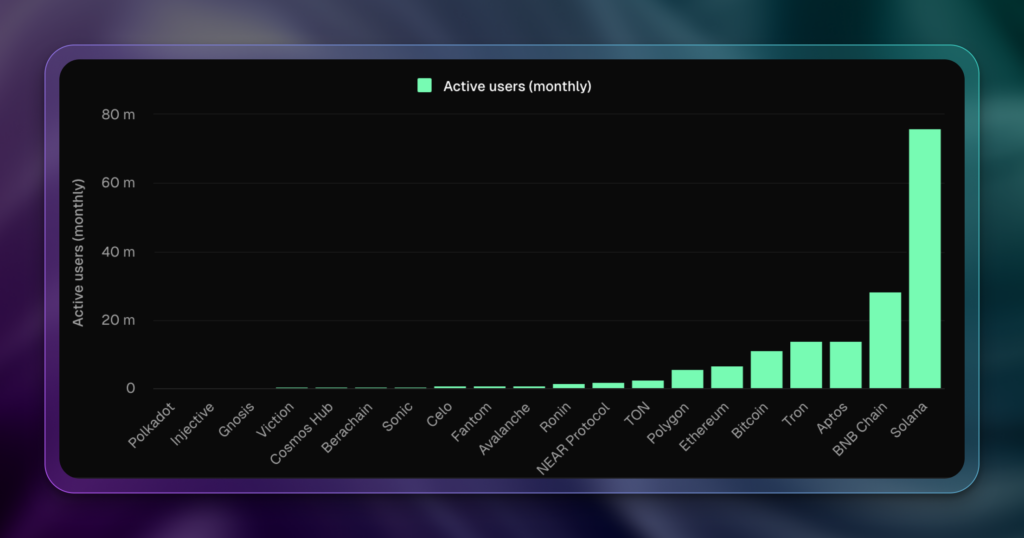Select the Polygon bar
This screenshot has height=538, width=1024.
(687, 379)
